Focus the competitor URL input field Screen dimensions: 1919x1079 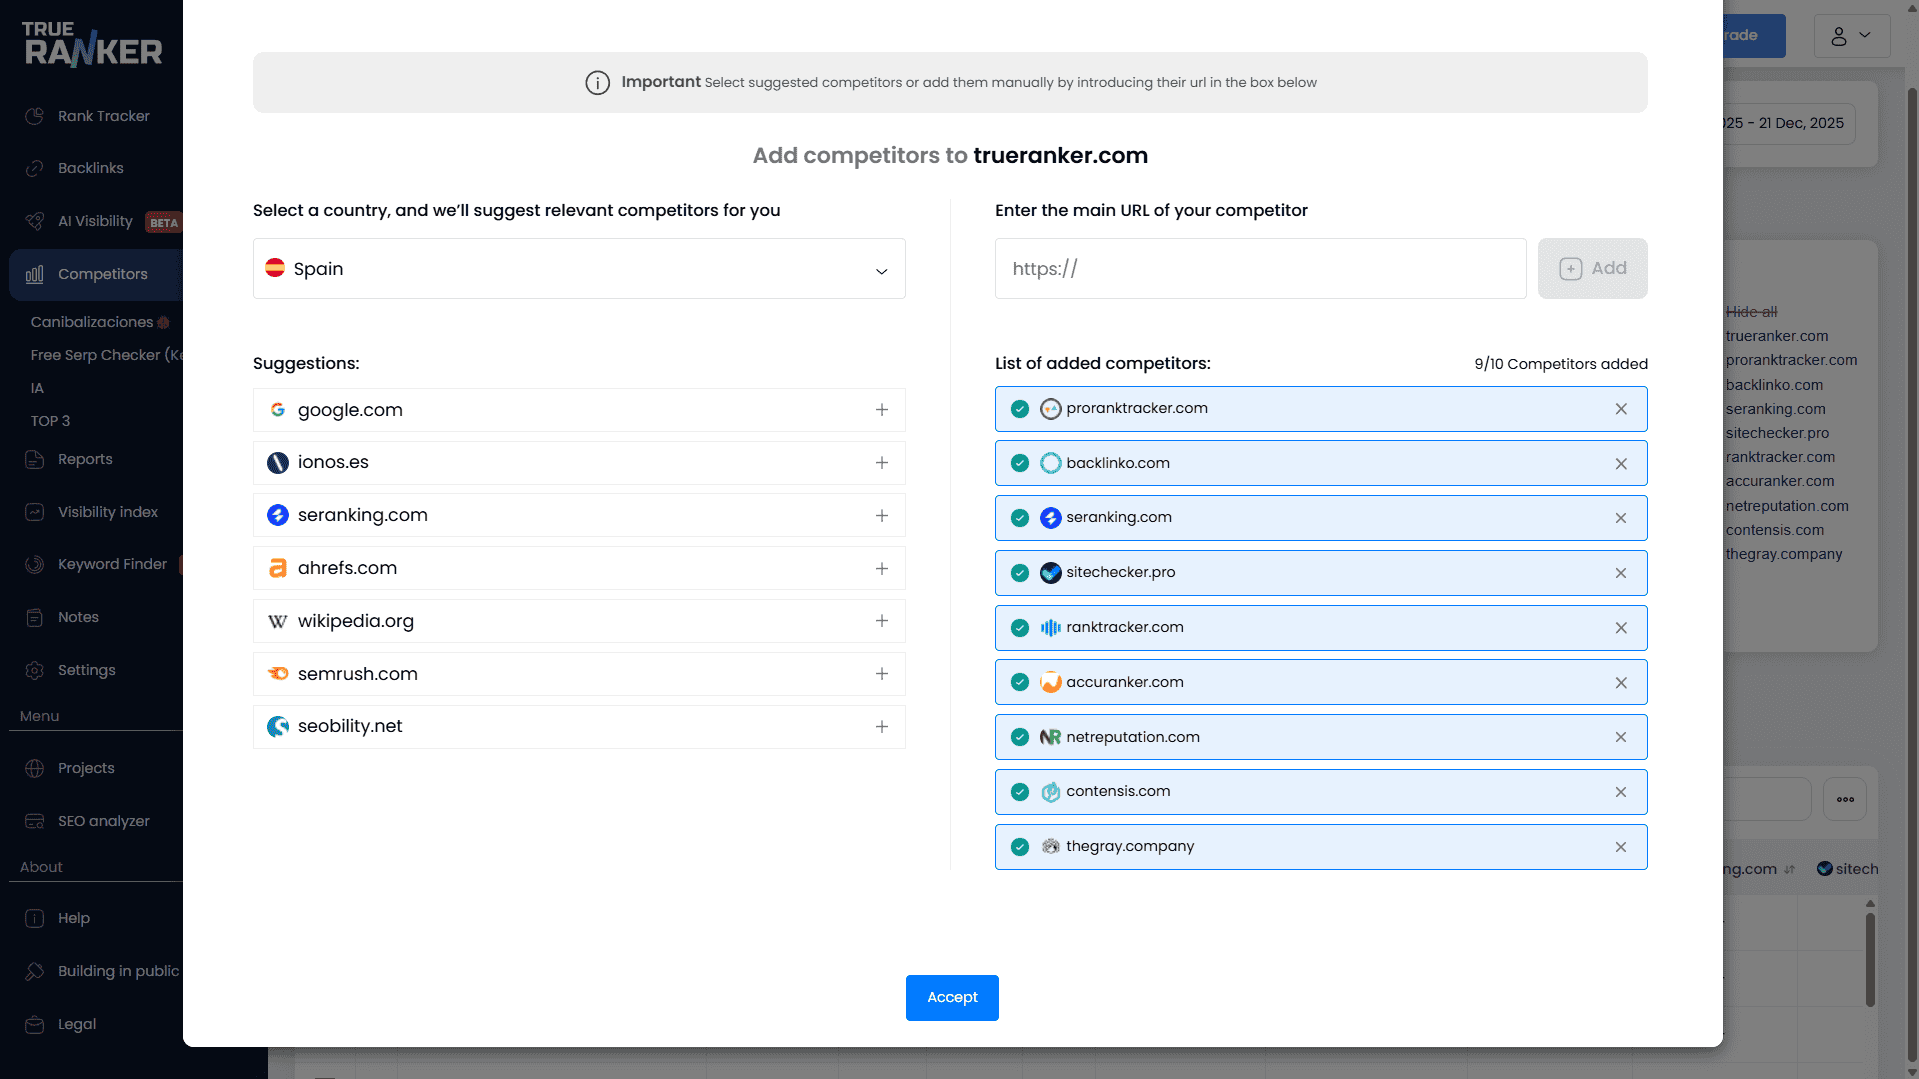tap(1260, 269)
